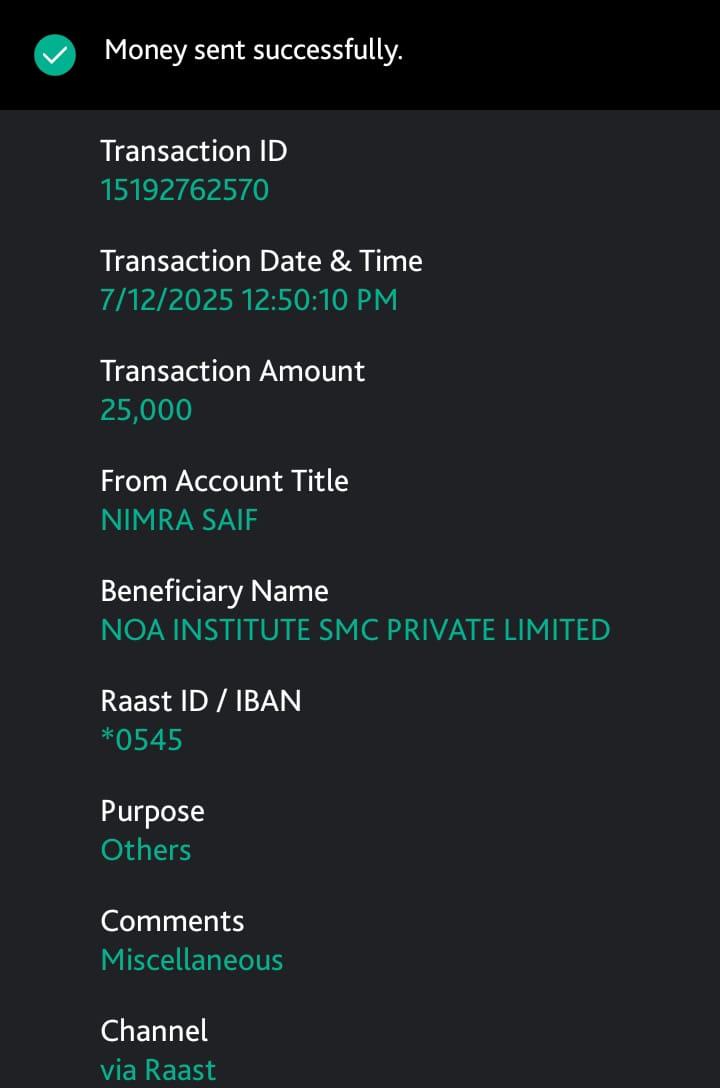The height and width of the screenshot is (1088, 720).
Task: Select NOA INSTITUTE SMC PRIVATE LIMITED text
Action: click(x=355, y=630)
